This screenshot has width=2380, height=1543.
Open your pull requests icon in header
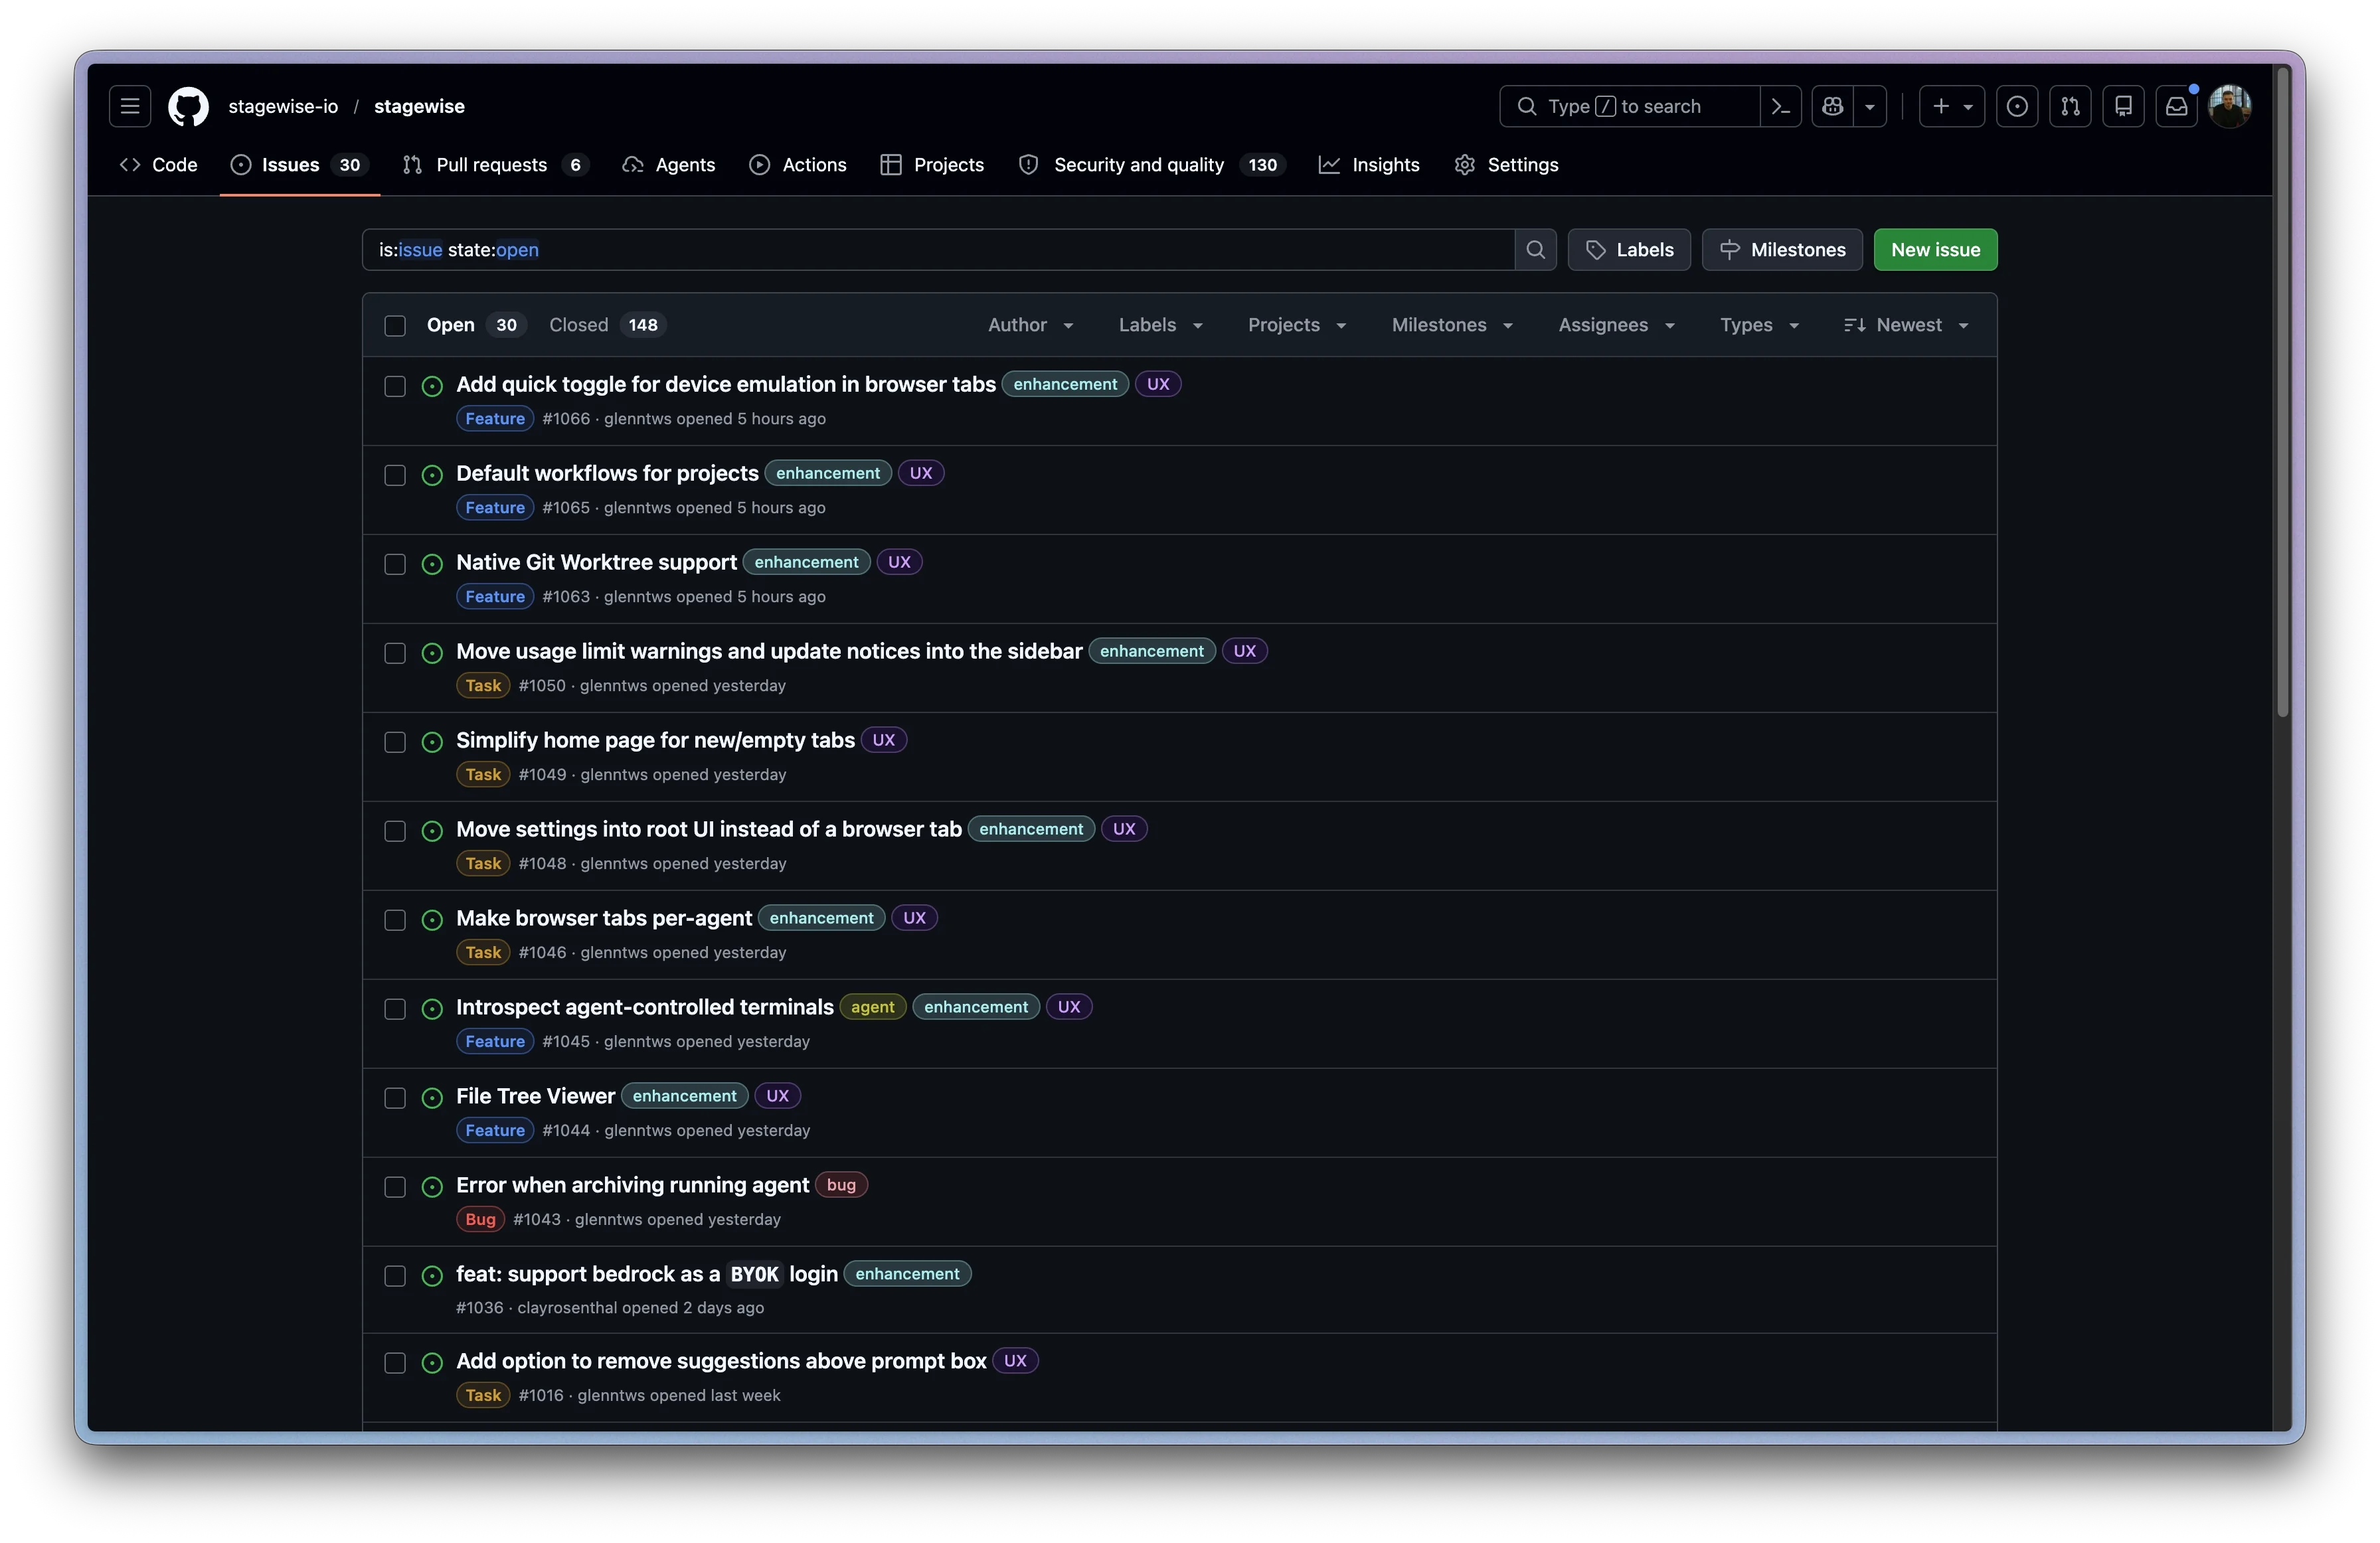click(2070, 106)
